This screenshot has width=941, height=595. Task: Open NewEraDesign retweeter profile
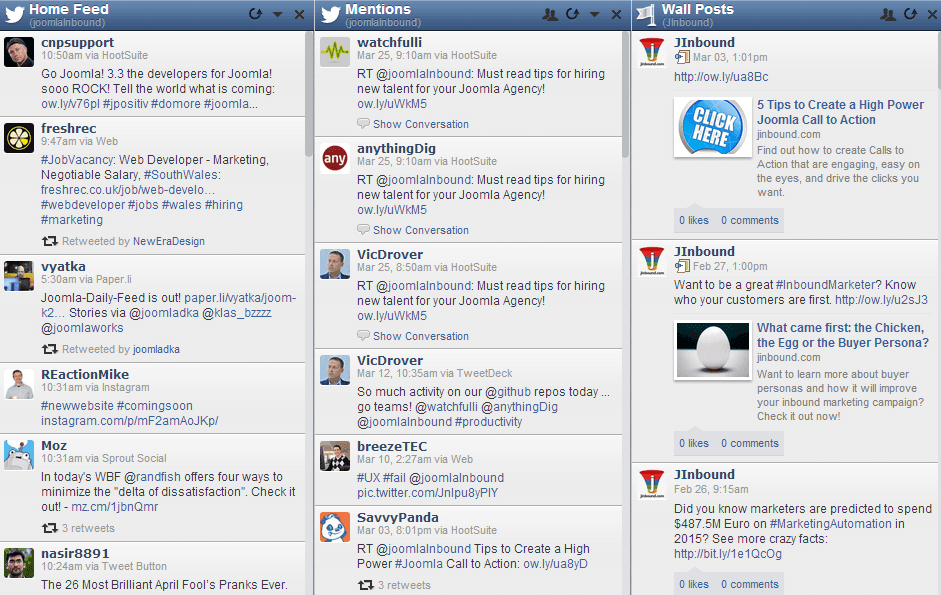pyautogui.click(x=169, y=241)
